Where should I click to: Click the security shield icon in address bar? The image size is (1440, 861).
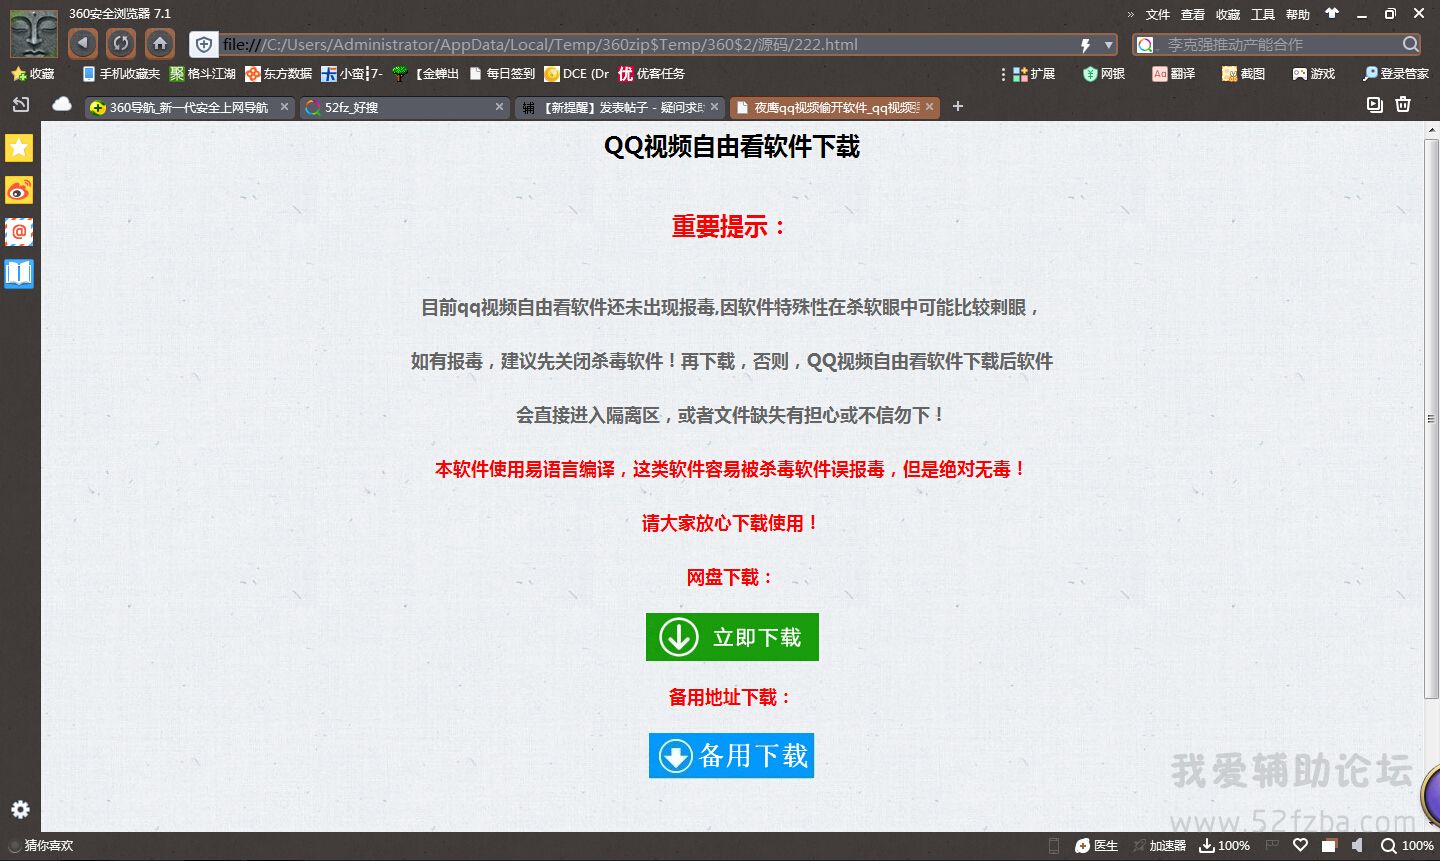tap(204, 45)
